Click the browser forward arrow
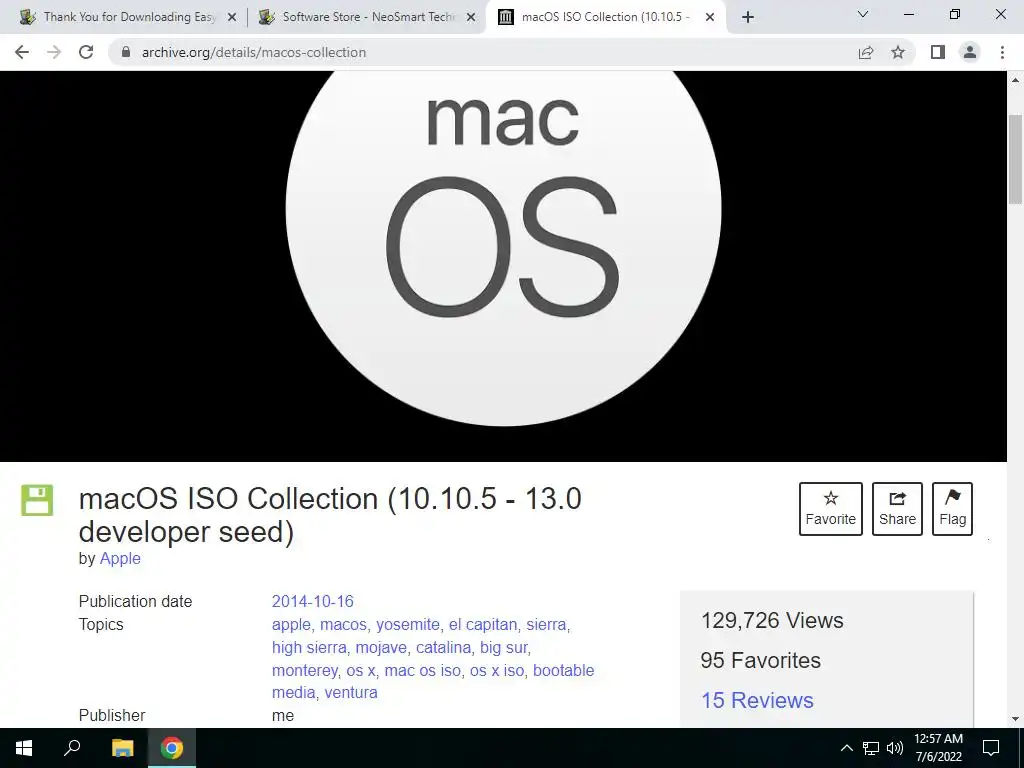Viewport: 1024px width, 768px height. point(54,52)
